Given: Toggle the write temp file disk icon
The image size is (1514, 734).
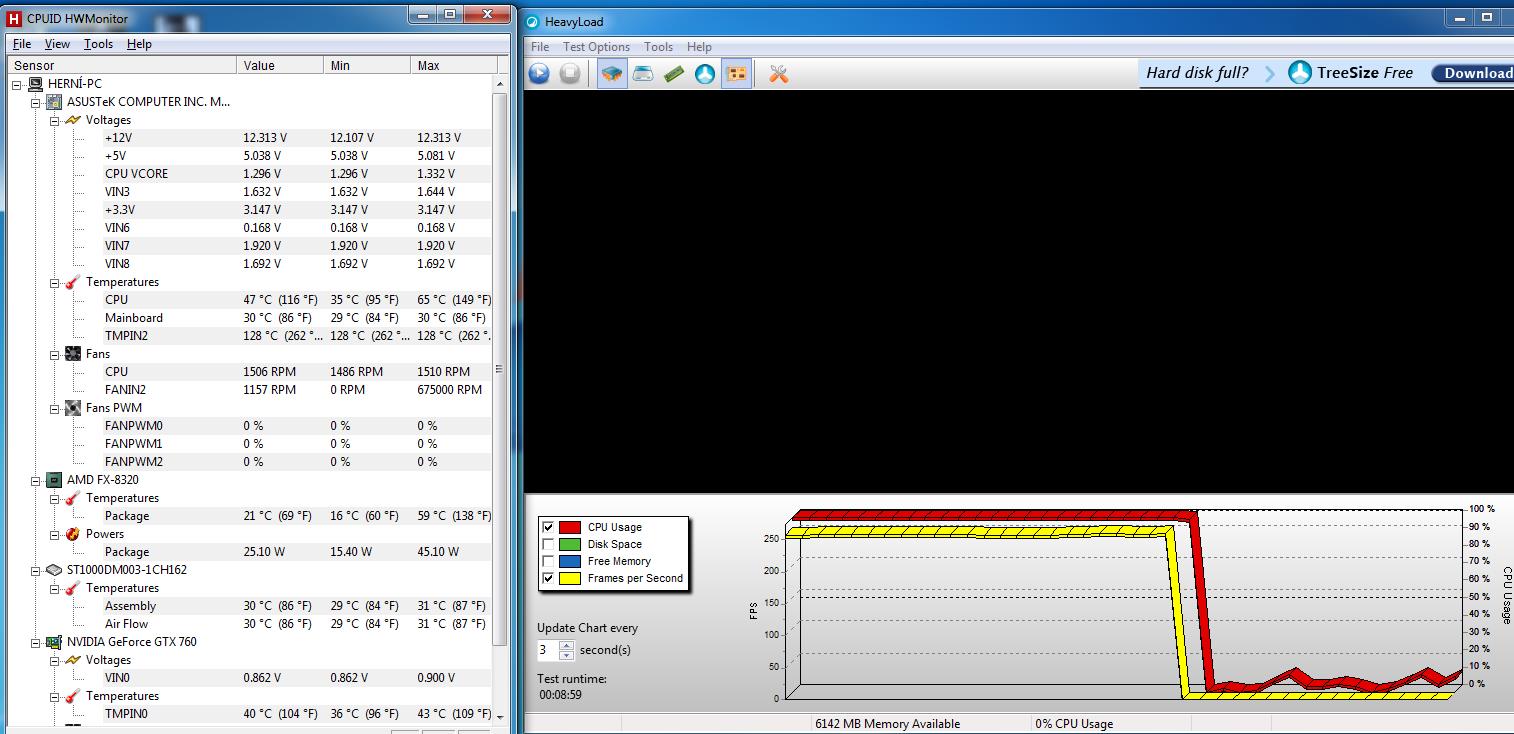Looking at the screenshot, I should click(x=643, y=73).
